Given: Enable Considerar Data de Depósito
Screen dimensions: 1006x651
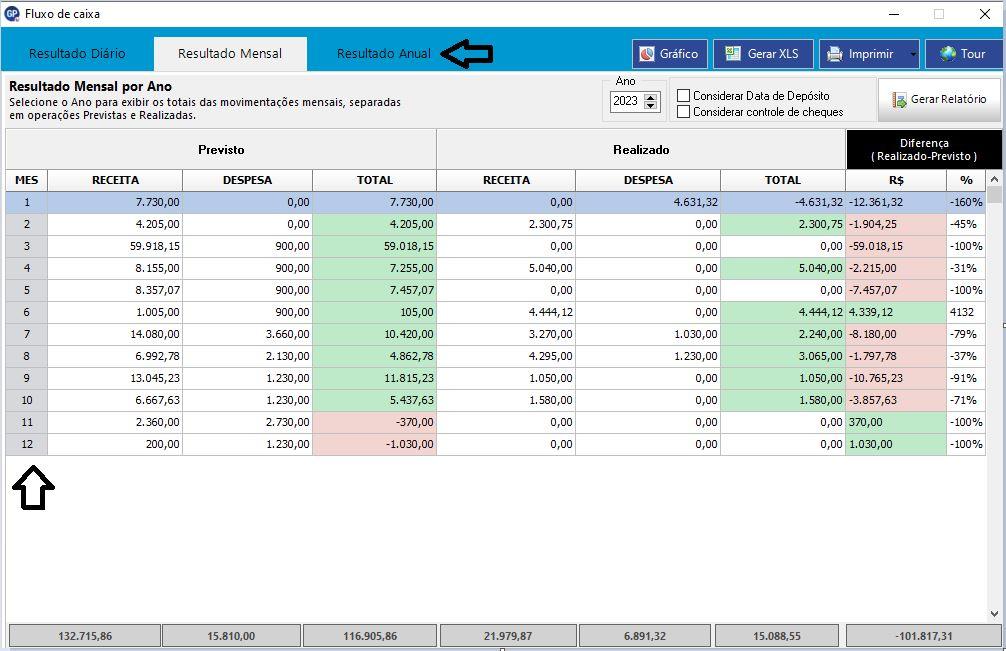Looking at the screenshot, I should (x=684, y=96).
